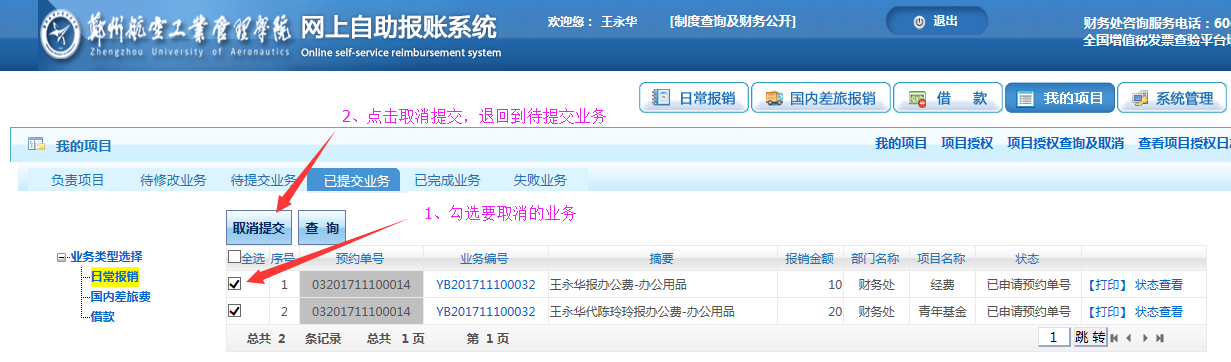1231x362 pixels.
Task: Select 国内差旅费 in the business type tree
Action: click(x=120, y=296)
